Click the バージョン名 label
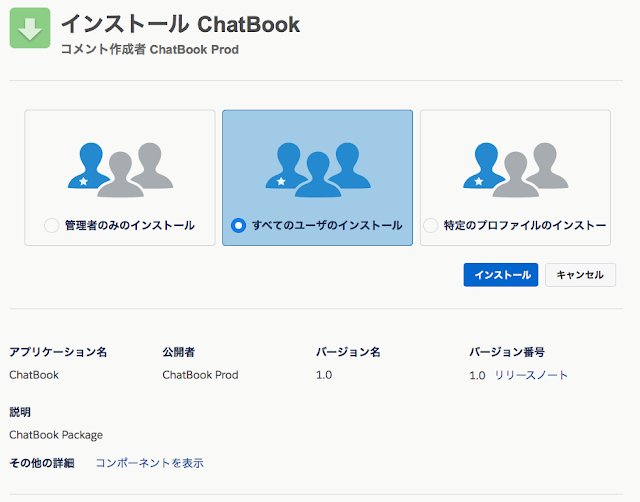This screenshot has width=640, height=502. (348, 352)
